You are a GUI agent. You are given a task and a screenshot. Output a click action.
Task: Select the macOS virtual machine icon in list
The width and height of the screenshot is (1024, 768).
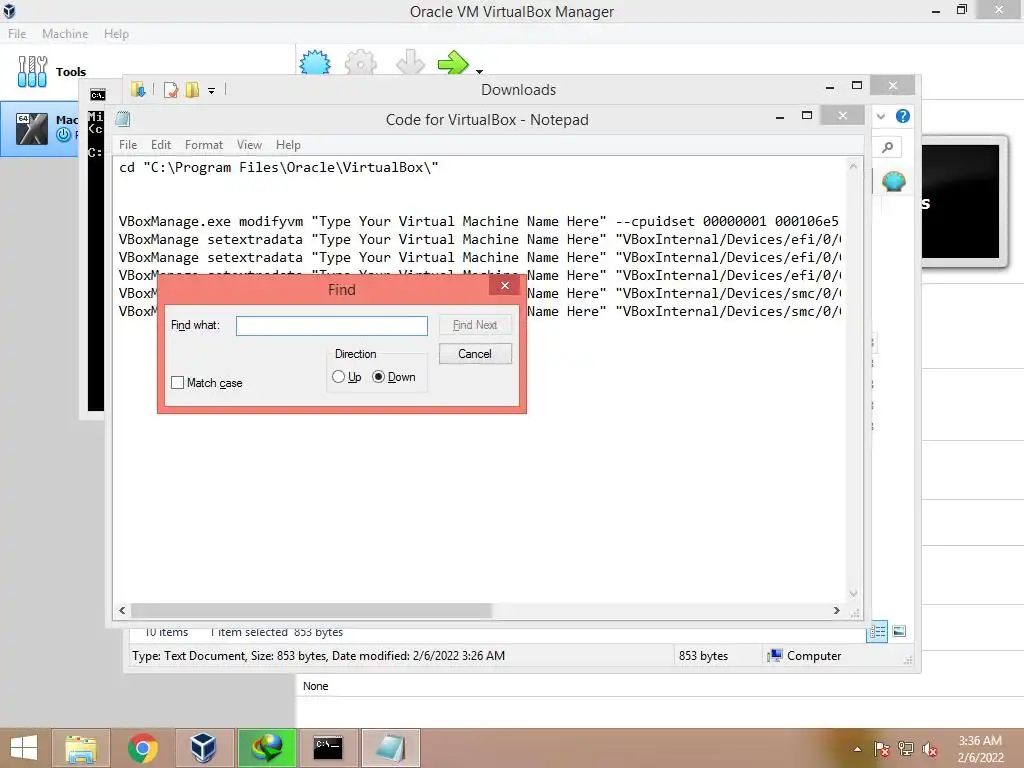pyautogui.click(x=31, y=128)
